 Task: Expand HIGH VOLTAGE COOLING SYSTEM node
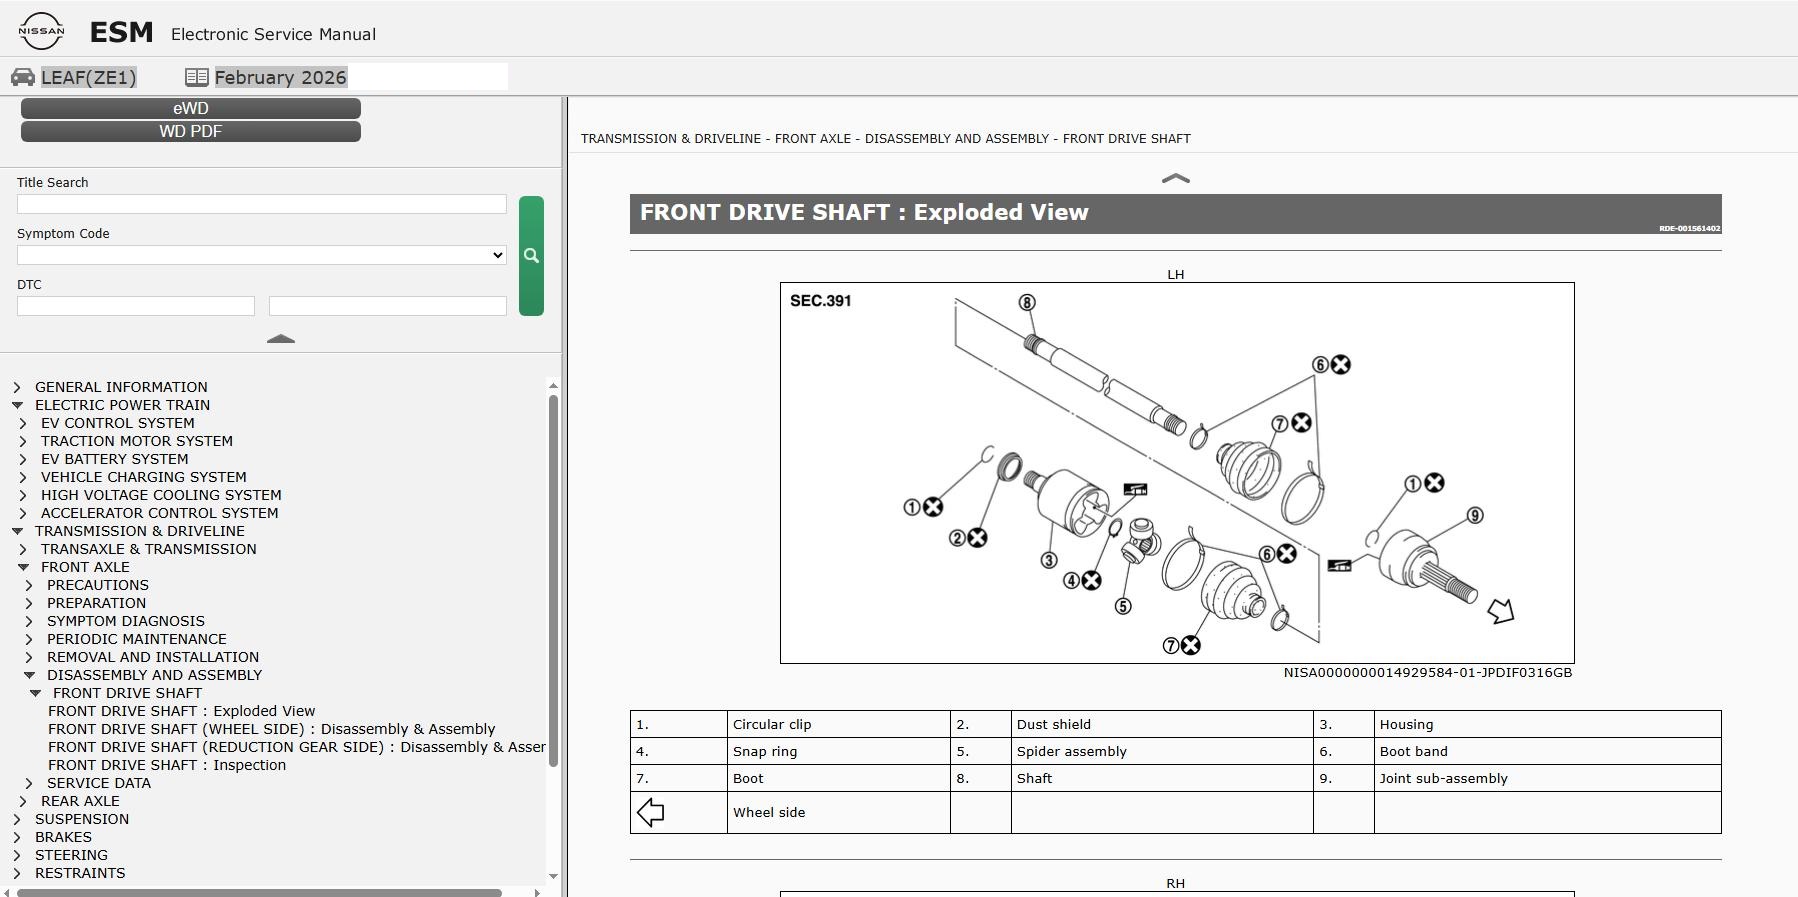click(23, 495)
